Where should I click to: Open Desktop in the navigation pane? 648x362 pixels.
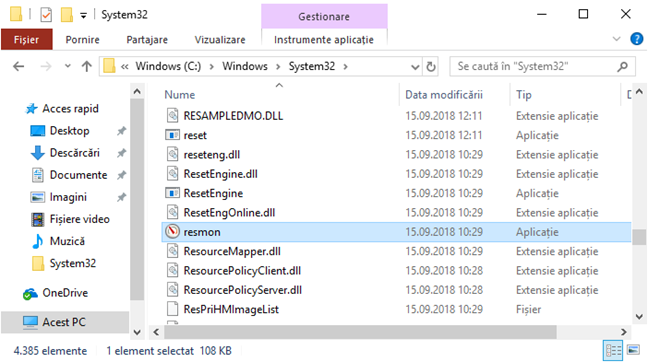[69, 131]
